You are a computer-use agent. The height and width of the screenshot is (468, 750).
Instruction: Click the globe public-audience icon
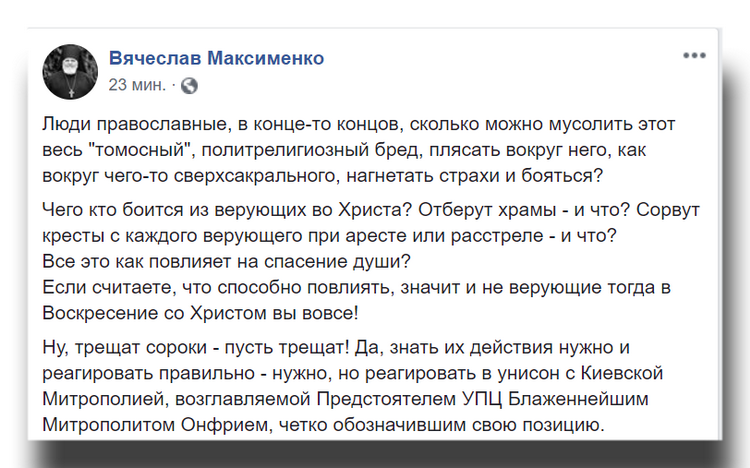coord(189,86)
